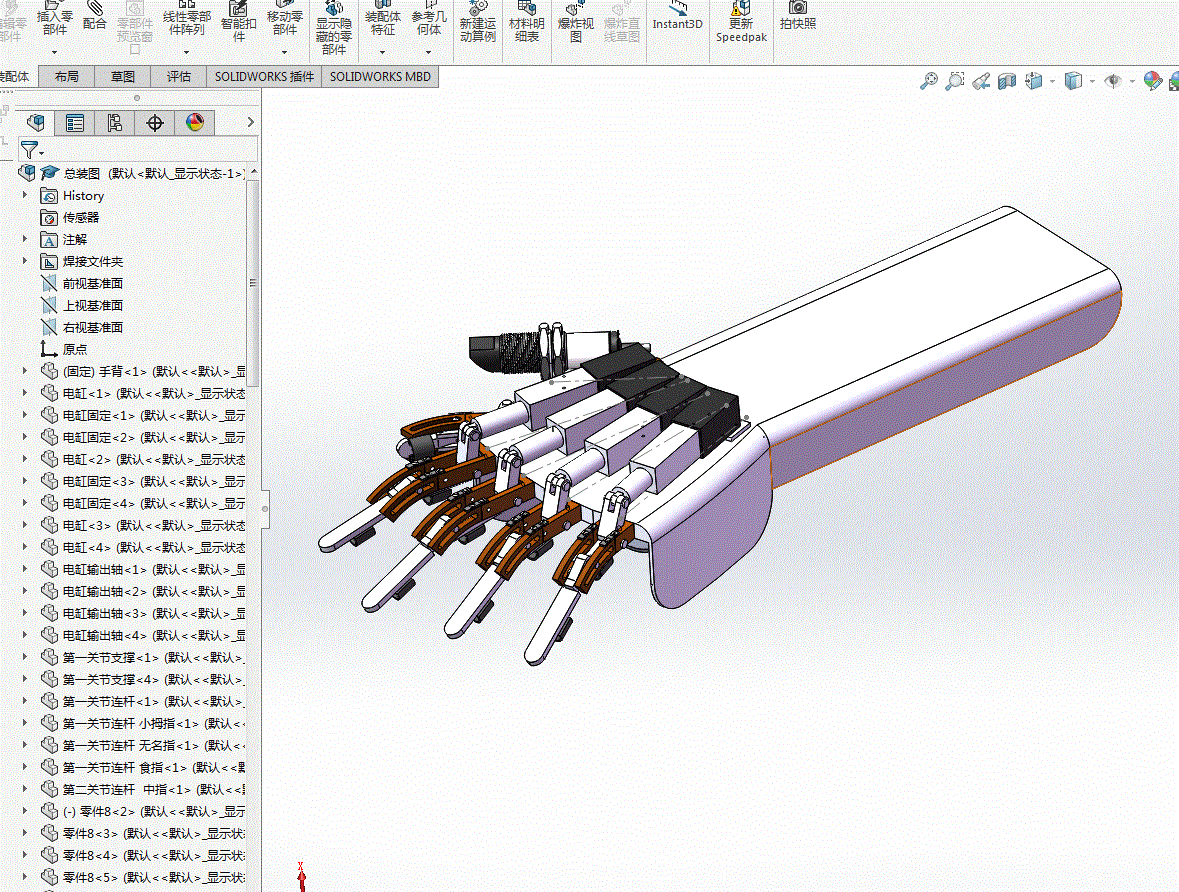Open the Display Style dropdown arrow
The width and height of the screenshot is (1179, 892).
(x=1092, y=81)
